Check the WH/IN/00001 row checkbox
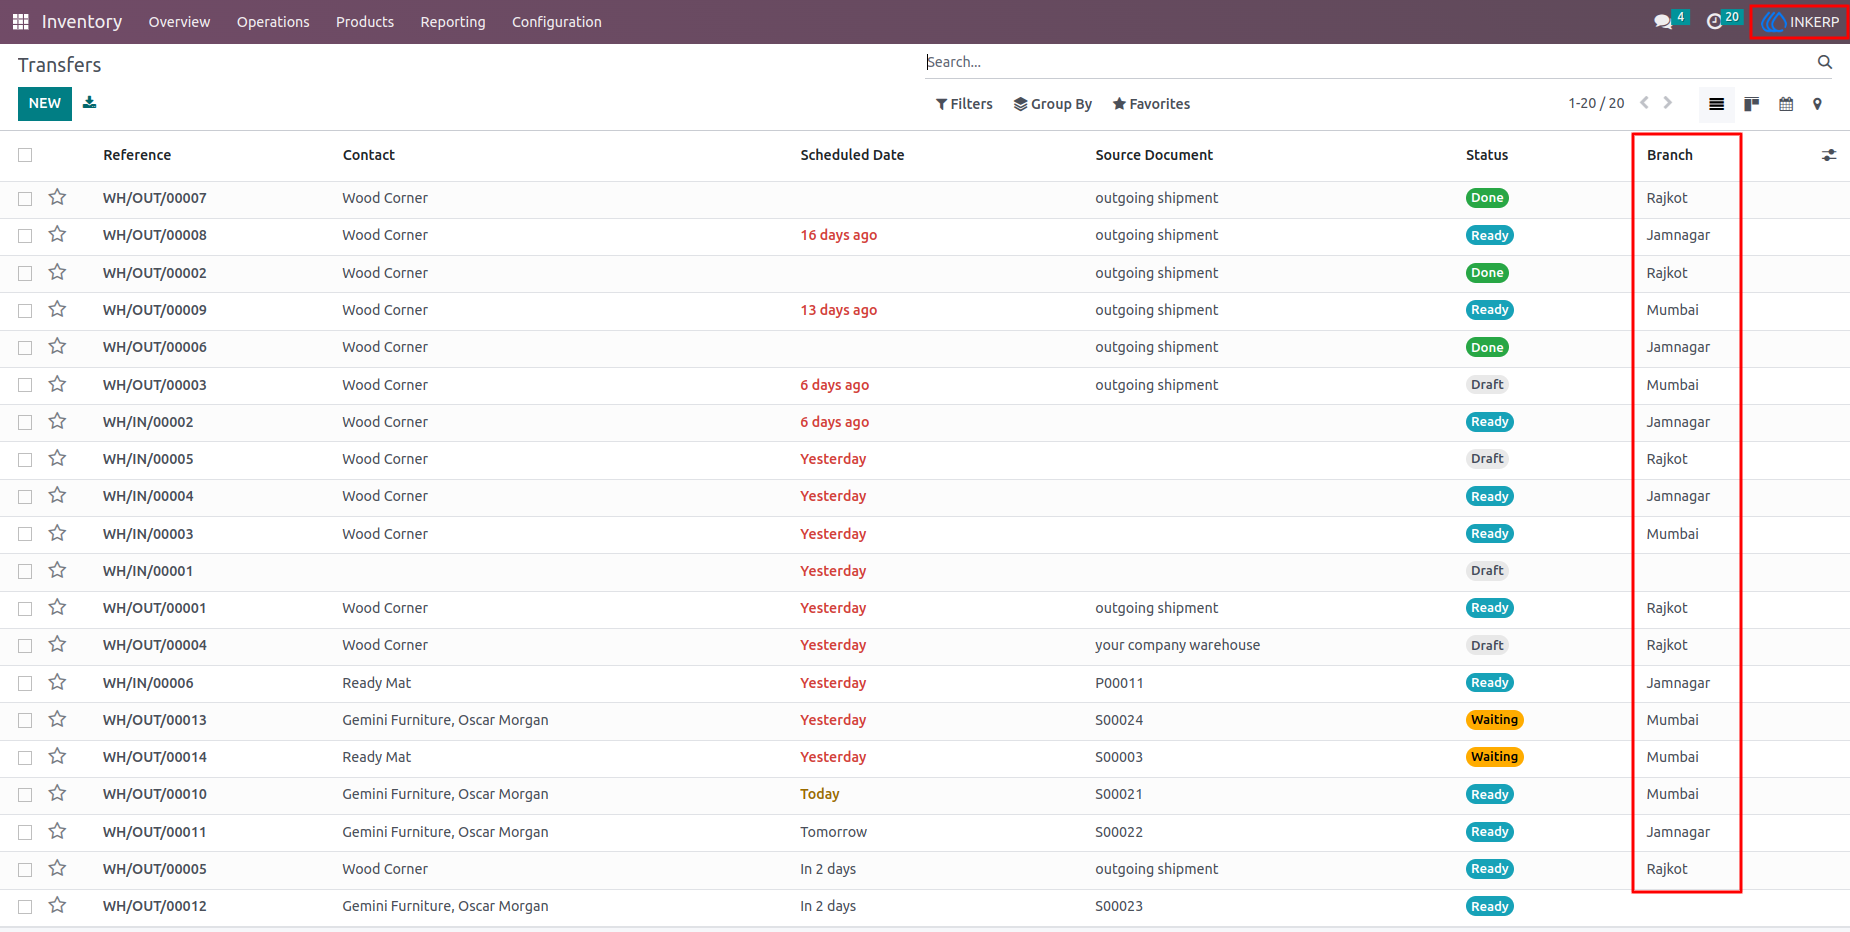 [x=25, y=571]
